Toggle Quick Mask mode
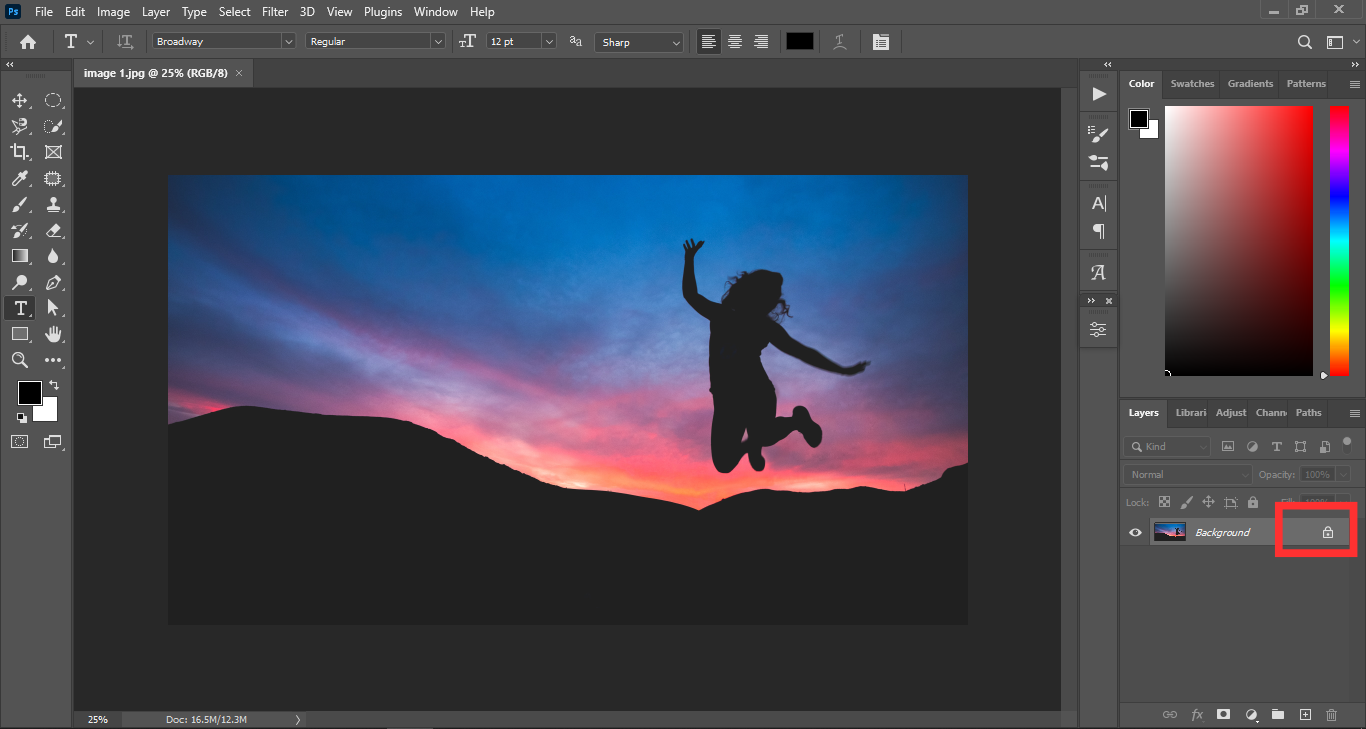Viewport: 1366px width, 729px height. coord(19,441)
